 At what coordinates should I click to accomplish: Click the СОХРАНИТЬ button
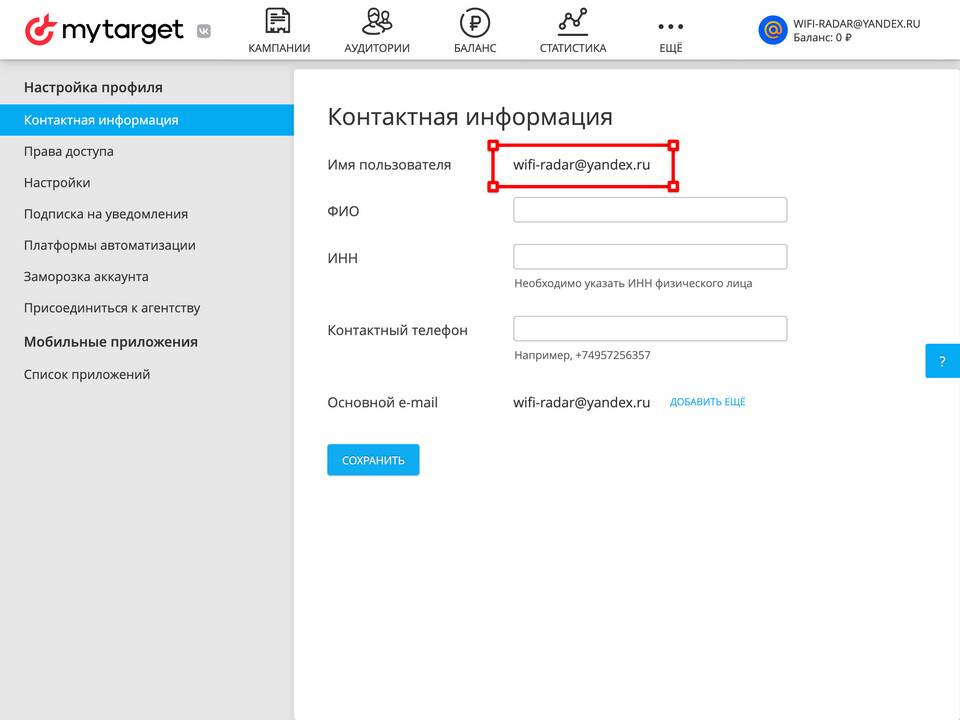tap(373, 460)
